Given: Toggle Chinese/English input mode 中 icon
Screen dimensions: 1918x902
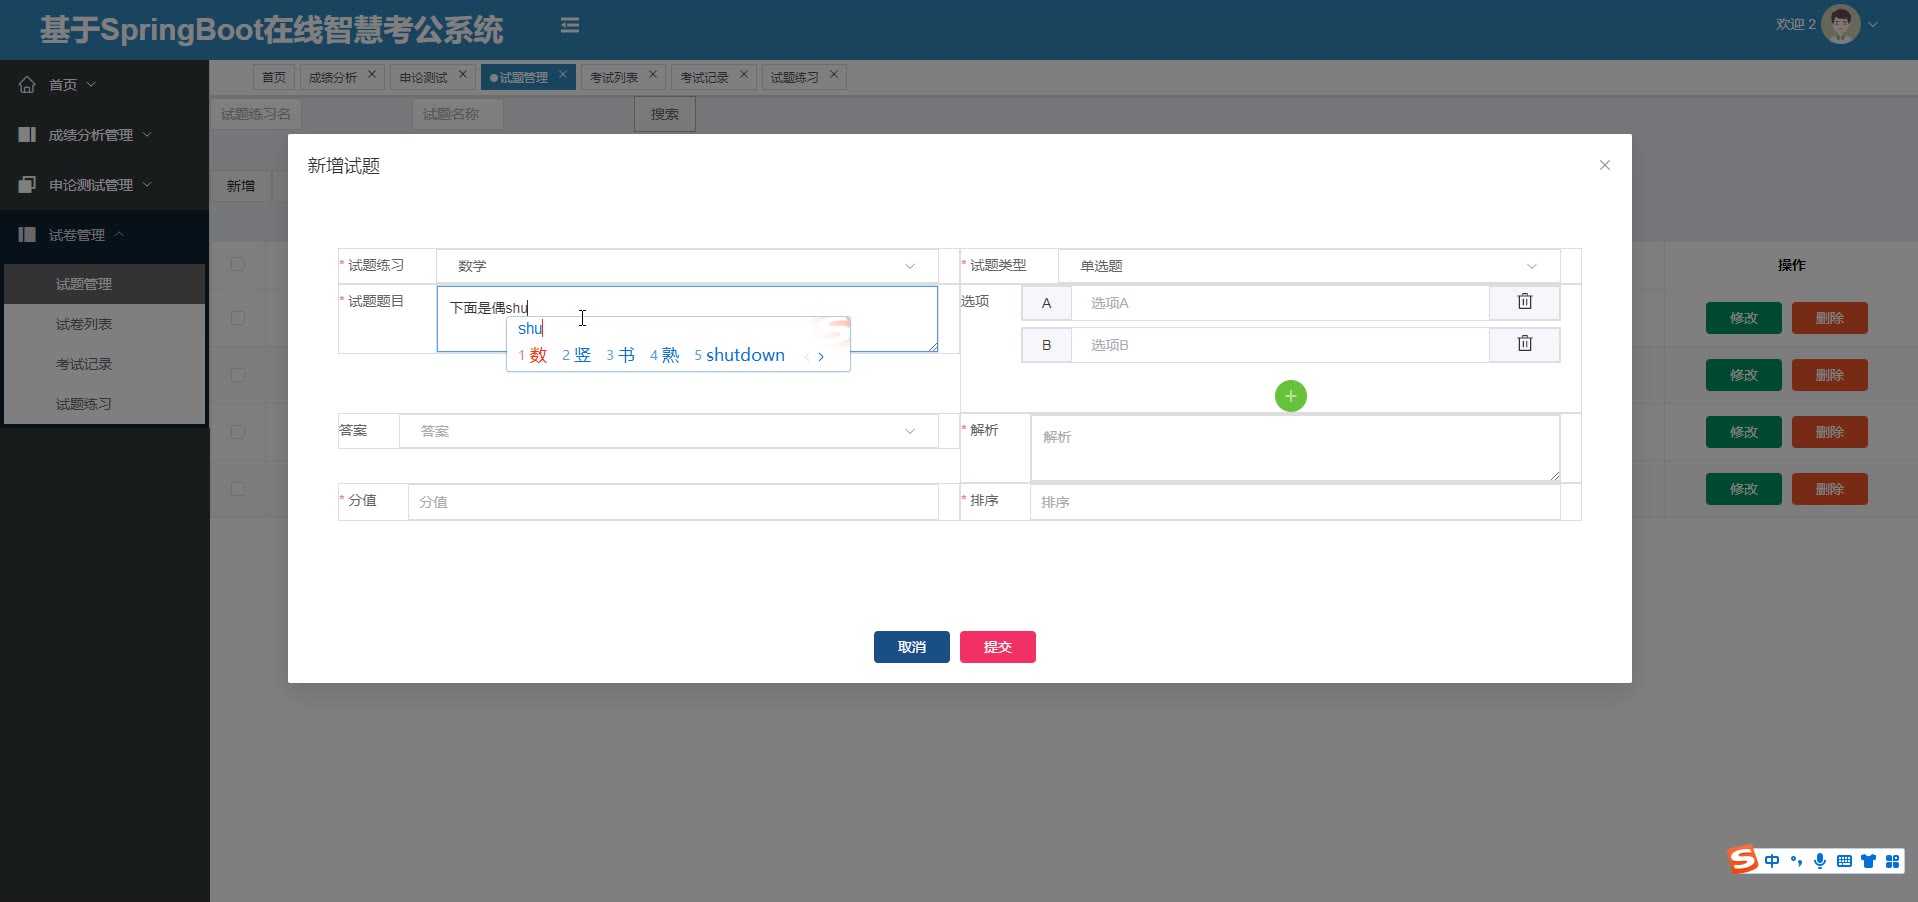Looking at the screenshot, I should [x=1772, y=861].
